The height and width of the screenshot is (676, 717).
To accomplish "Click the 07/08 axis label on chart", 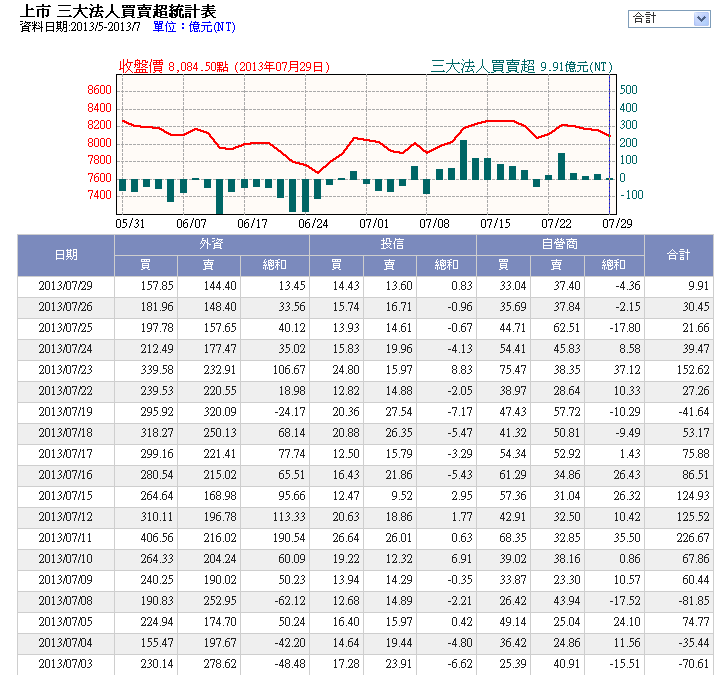I will point(434,224).
